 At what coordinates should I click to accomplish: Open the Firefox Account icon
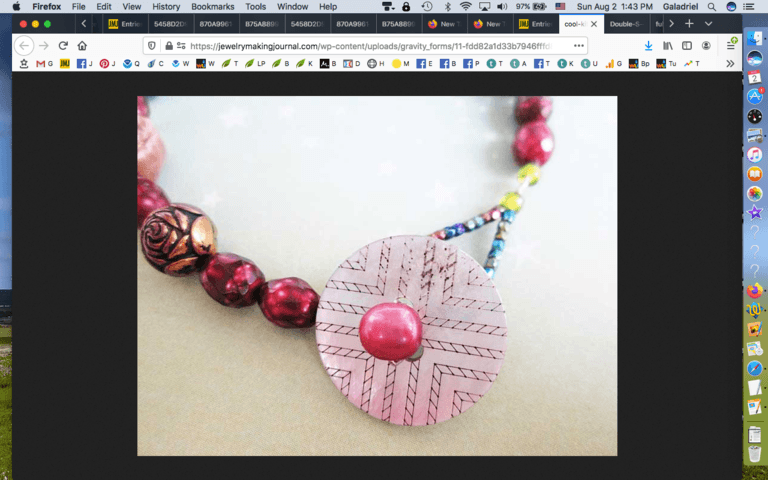coord(707,46)
